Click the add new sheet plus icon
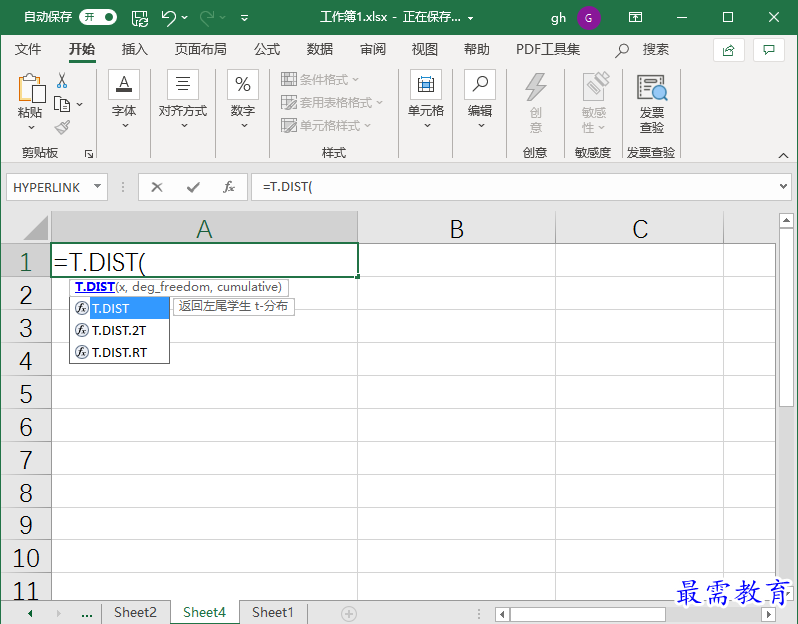The image size is (798, 624). pyautogui.click(x=349, y=613)
